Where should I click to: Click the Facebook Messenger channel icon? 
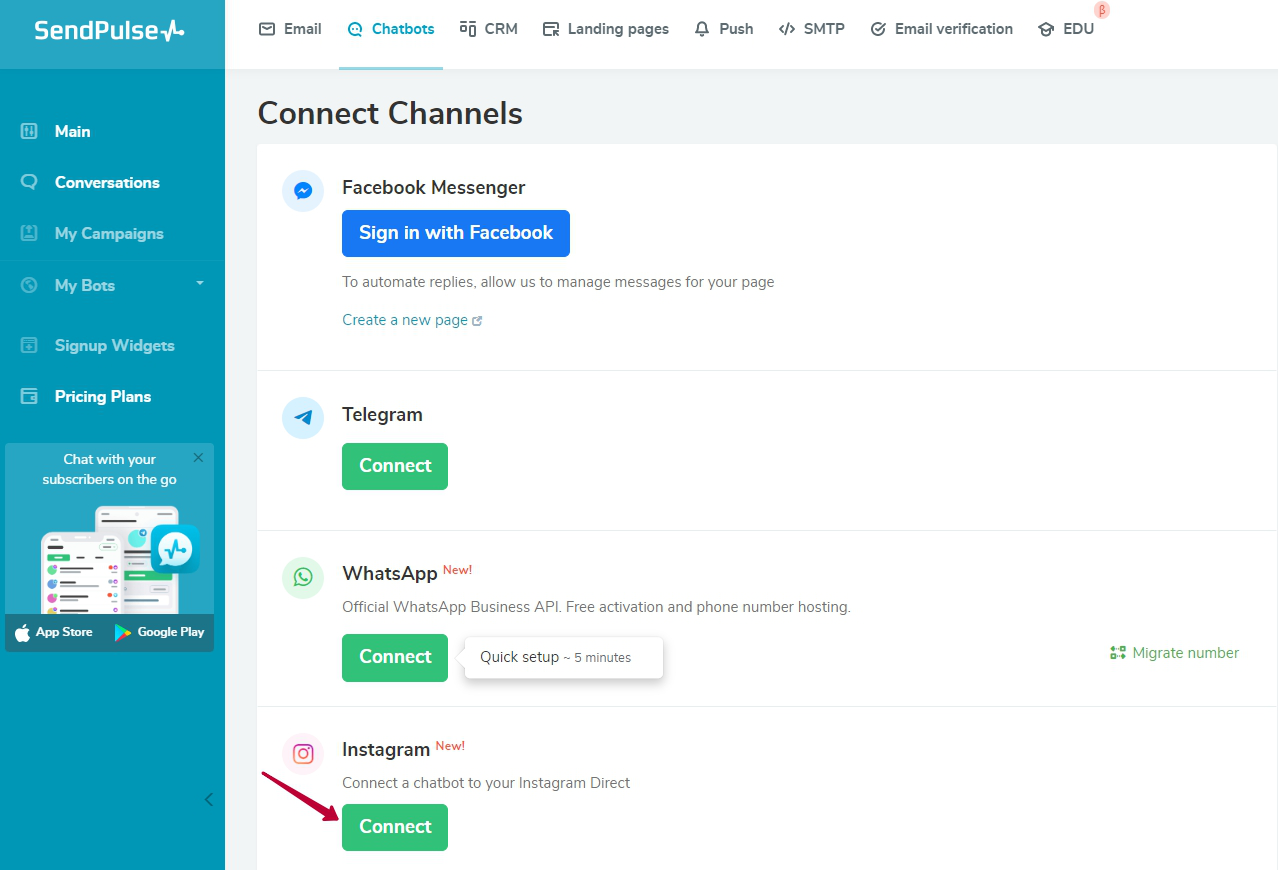point(303,190)
